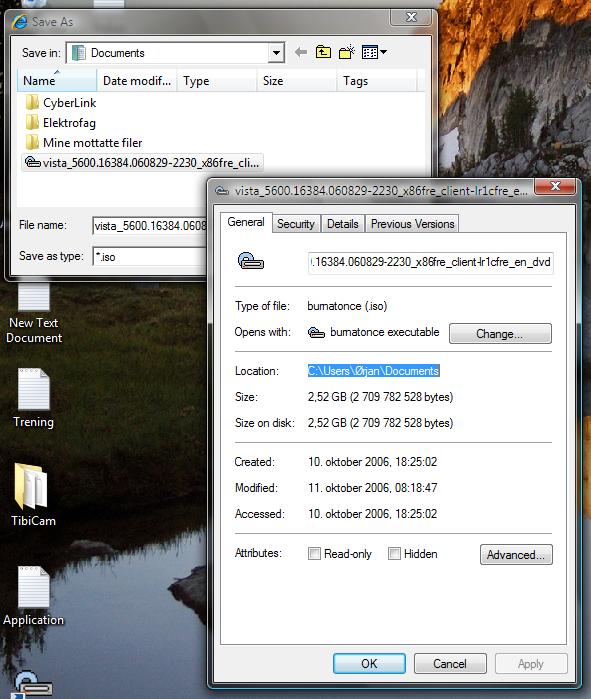Sort by Type column header
Viewport: 591px width, 699px height.
point(217,81)
